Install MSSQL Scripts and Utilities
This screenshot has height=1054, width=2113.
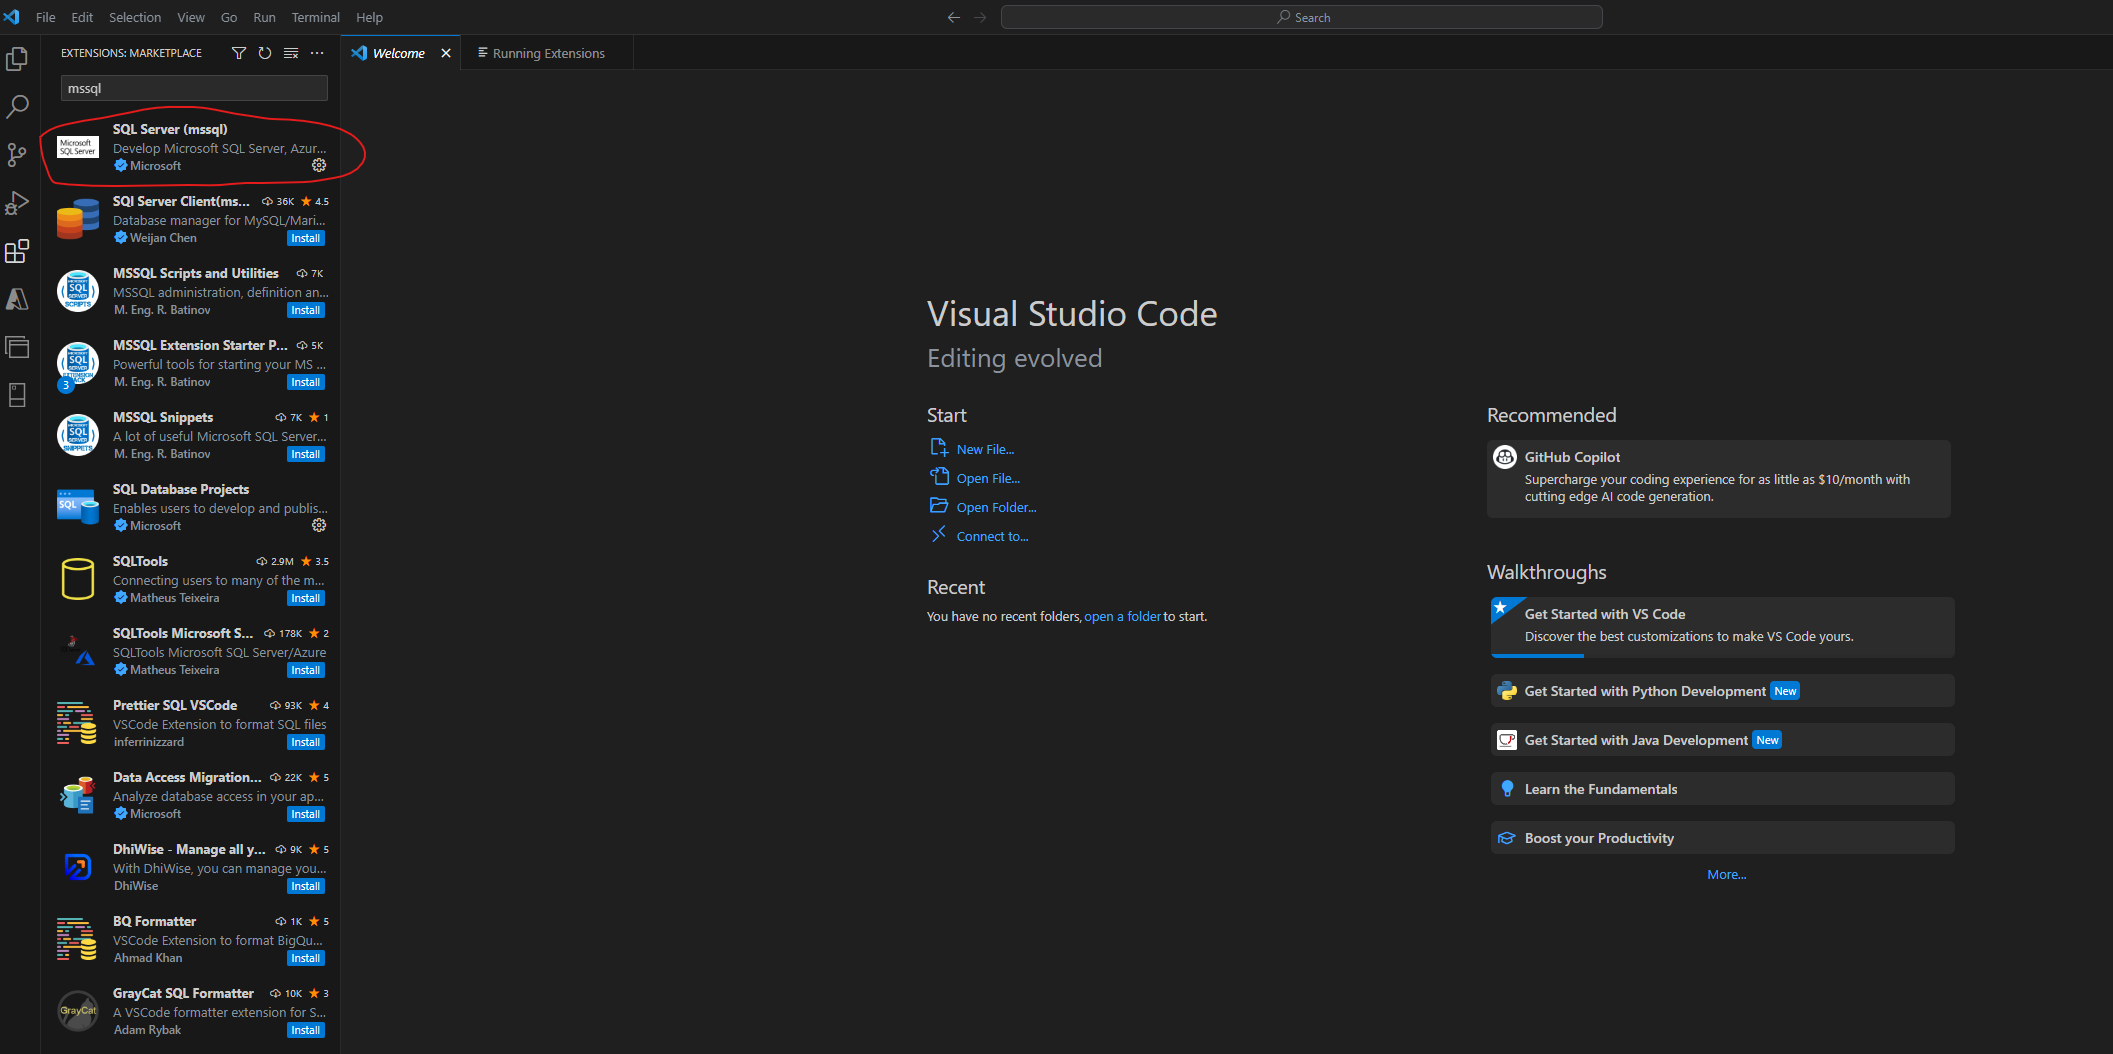[x=306, y=310]
